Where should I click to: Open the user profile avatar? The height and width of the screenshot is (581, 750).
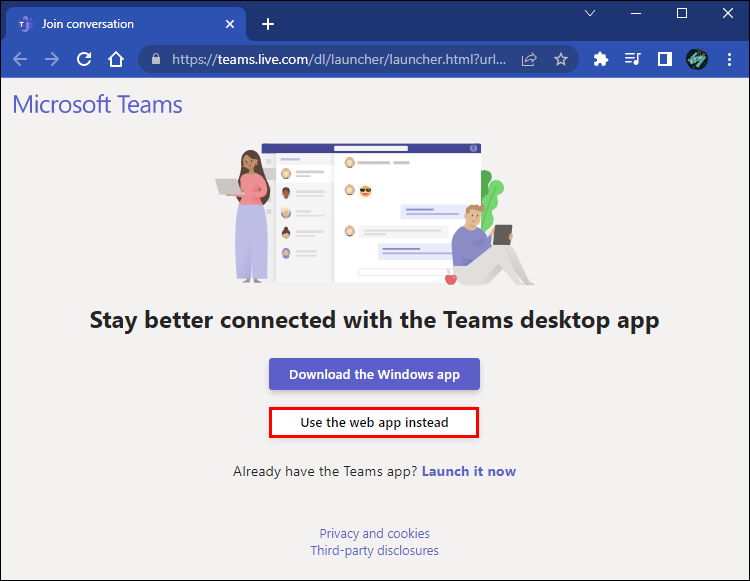(696, 59)
